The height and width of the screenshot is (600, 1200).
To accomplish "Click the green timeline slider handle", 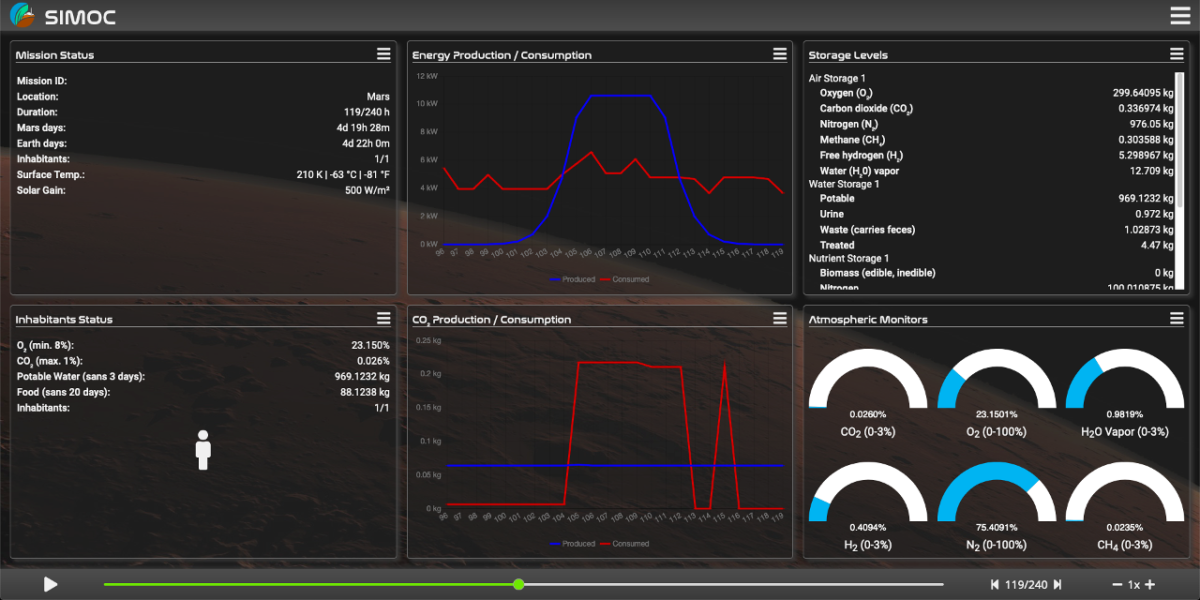I will (518, 584).
